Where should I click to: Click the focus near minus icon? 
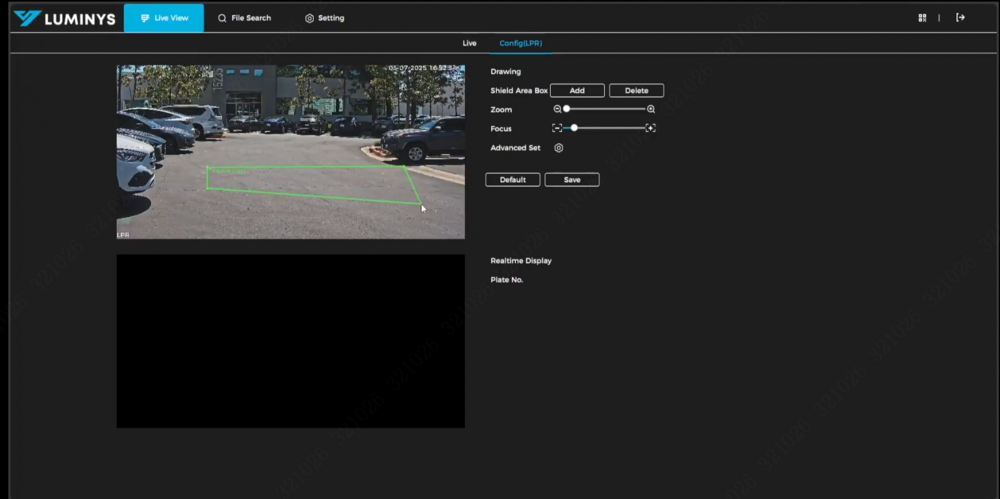(x=557, y=128)
